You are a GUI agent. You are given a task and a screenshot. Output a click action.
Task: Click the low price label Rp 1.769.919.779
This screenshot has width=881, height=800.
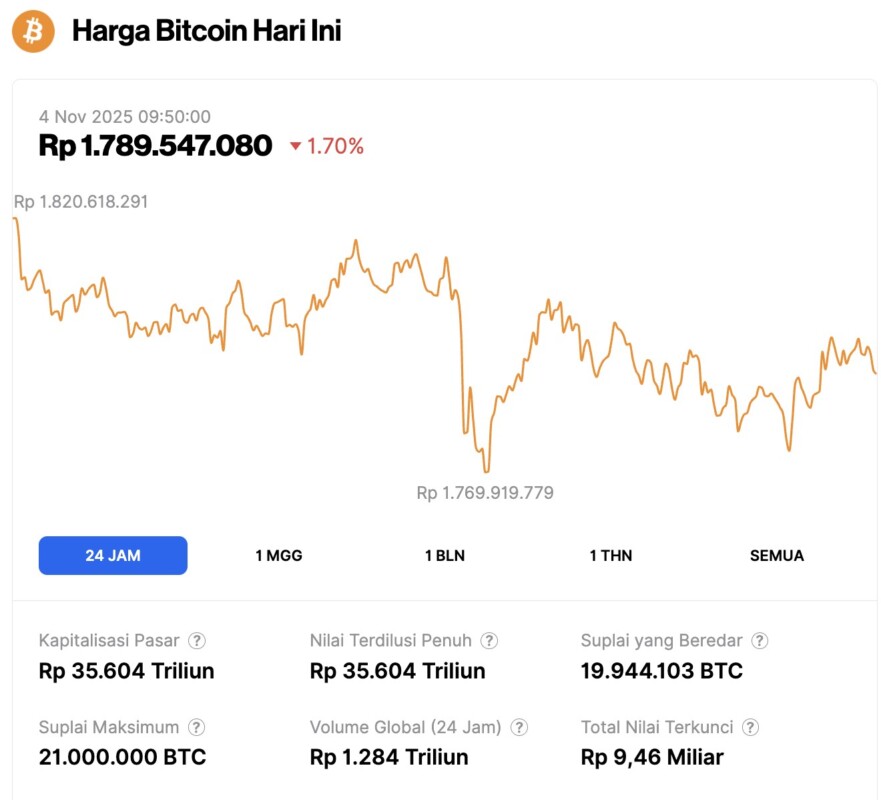pyautogui.click(x=485, y=493)
